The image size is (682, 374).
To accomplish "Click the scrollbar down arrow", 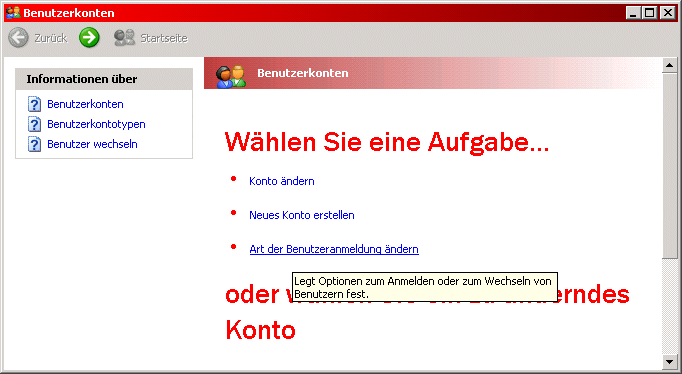I will pos(669,362).
